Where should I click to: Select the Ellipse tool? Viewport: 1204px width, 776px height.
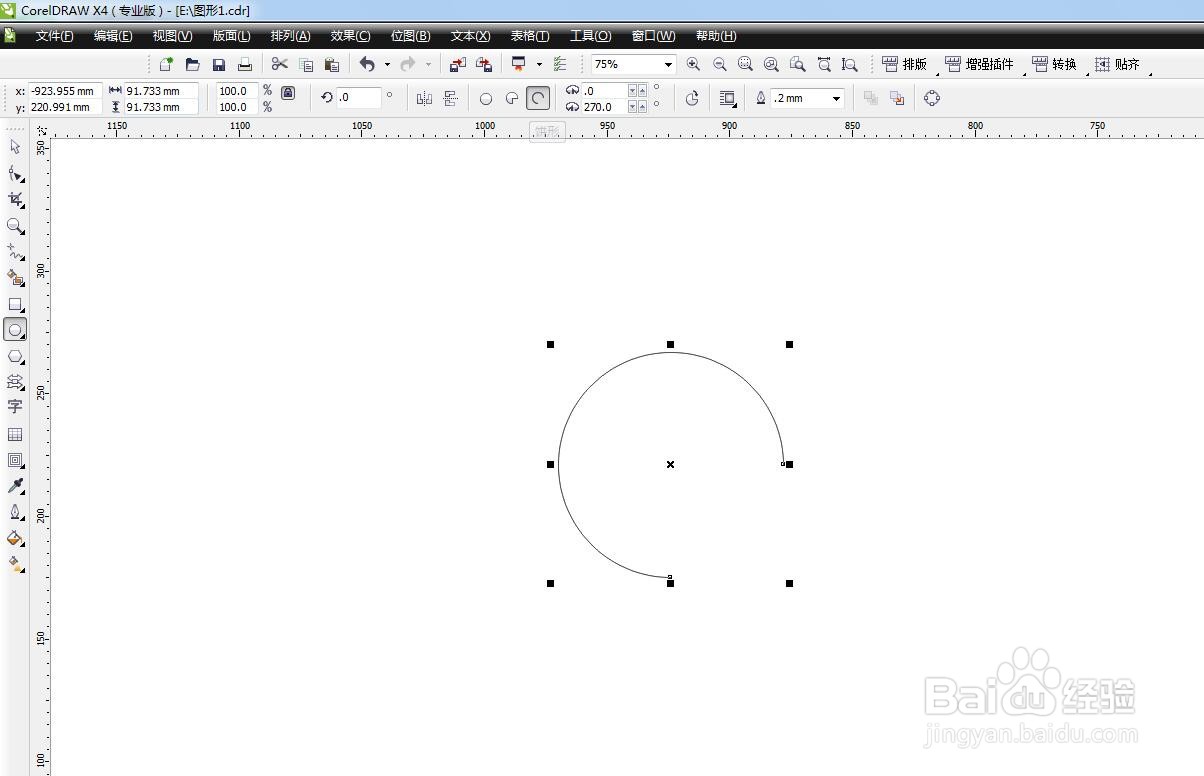coord(15,330)
